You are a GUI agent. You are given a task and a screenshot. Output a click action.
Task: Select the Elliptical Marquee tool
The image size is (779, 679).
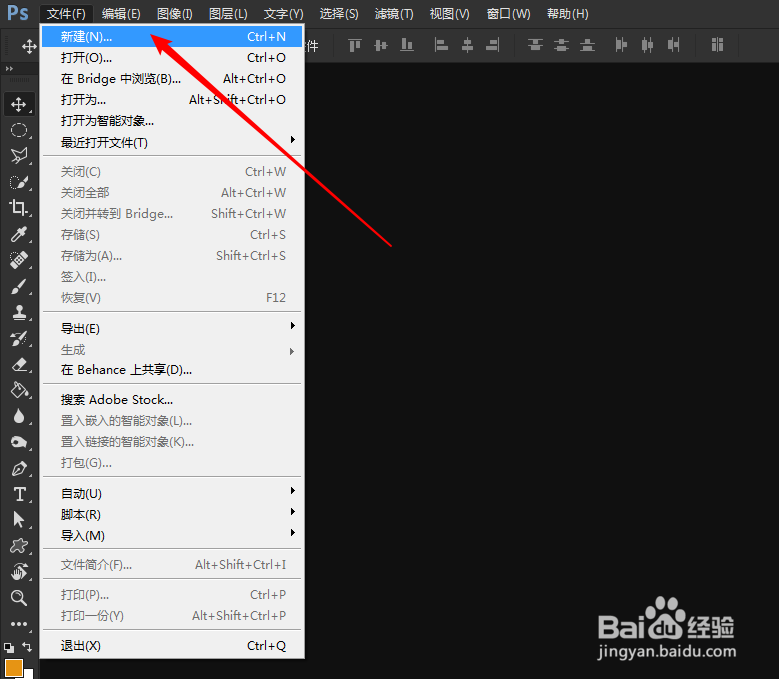(x=19, y=130)
